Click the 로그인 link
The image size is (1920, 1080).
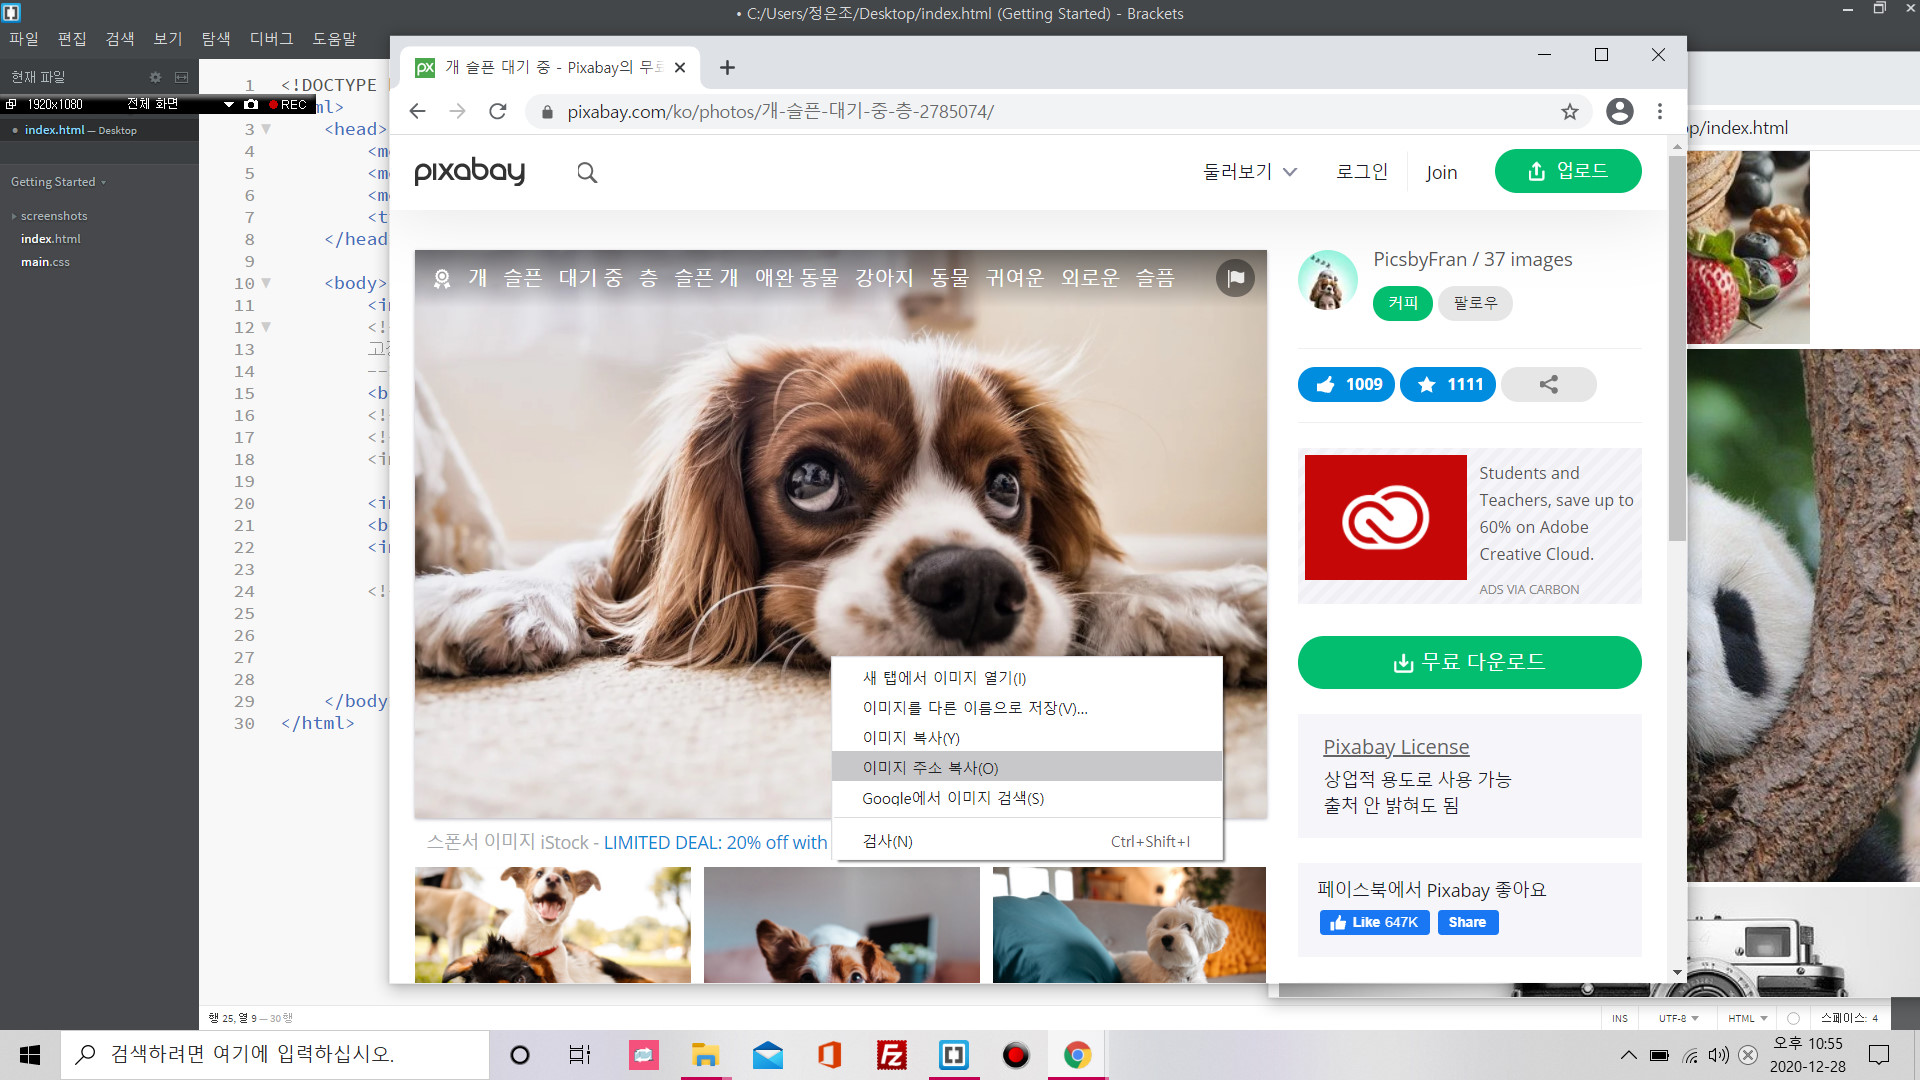pos(1362,172)
